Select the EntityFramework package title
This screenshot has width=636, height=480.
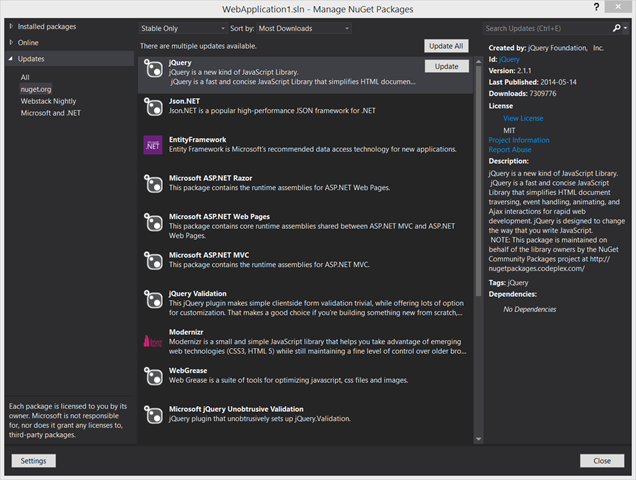coord(198,140)
